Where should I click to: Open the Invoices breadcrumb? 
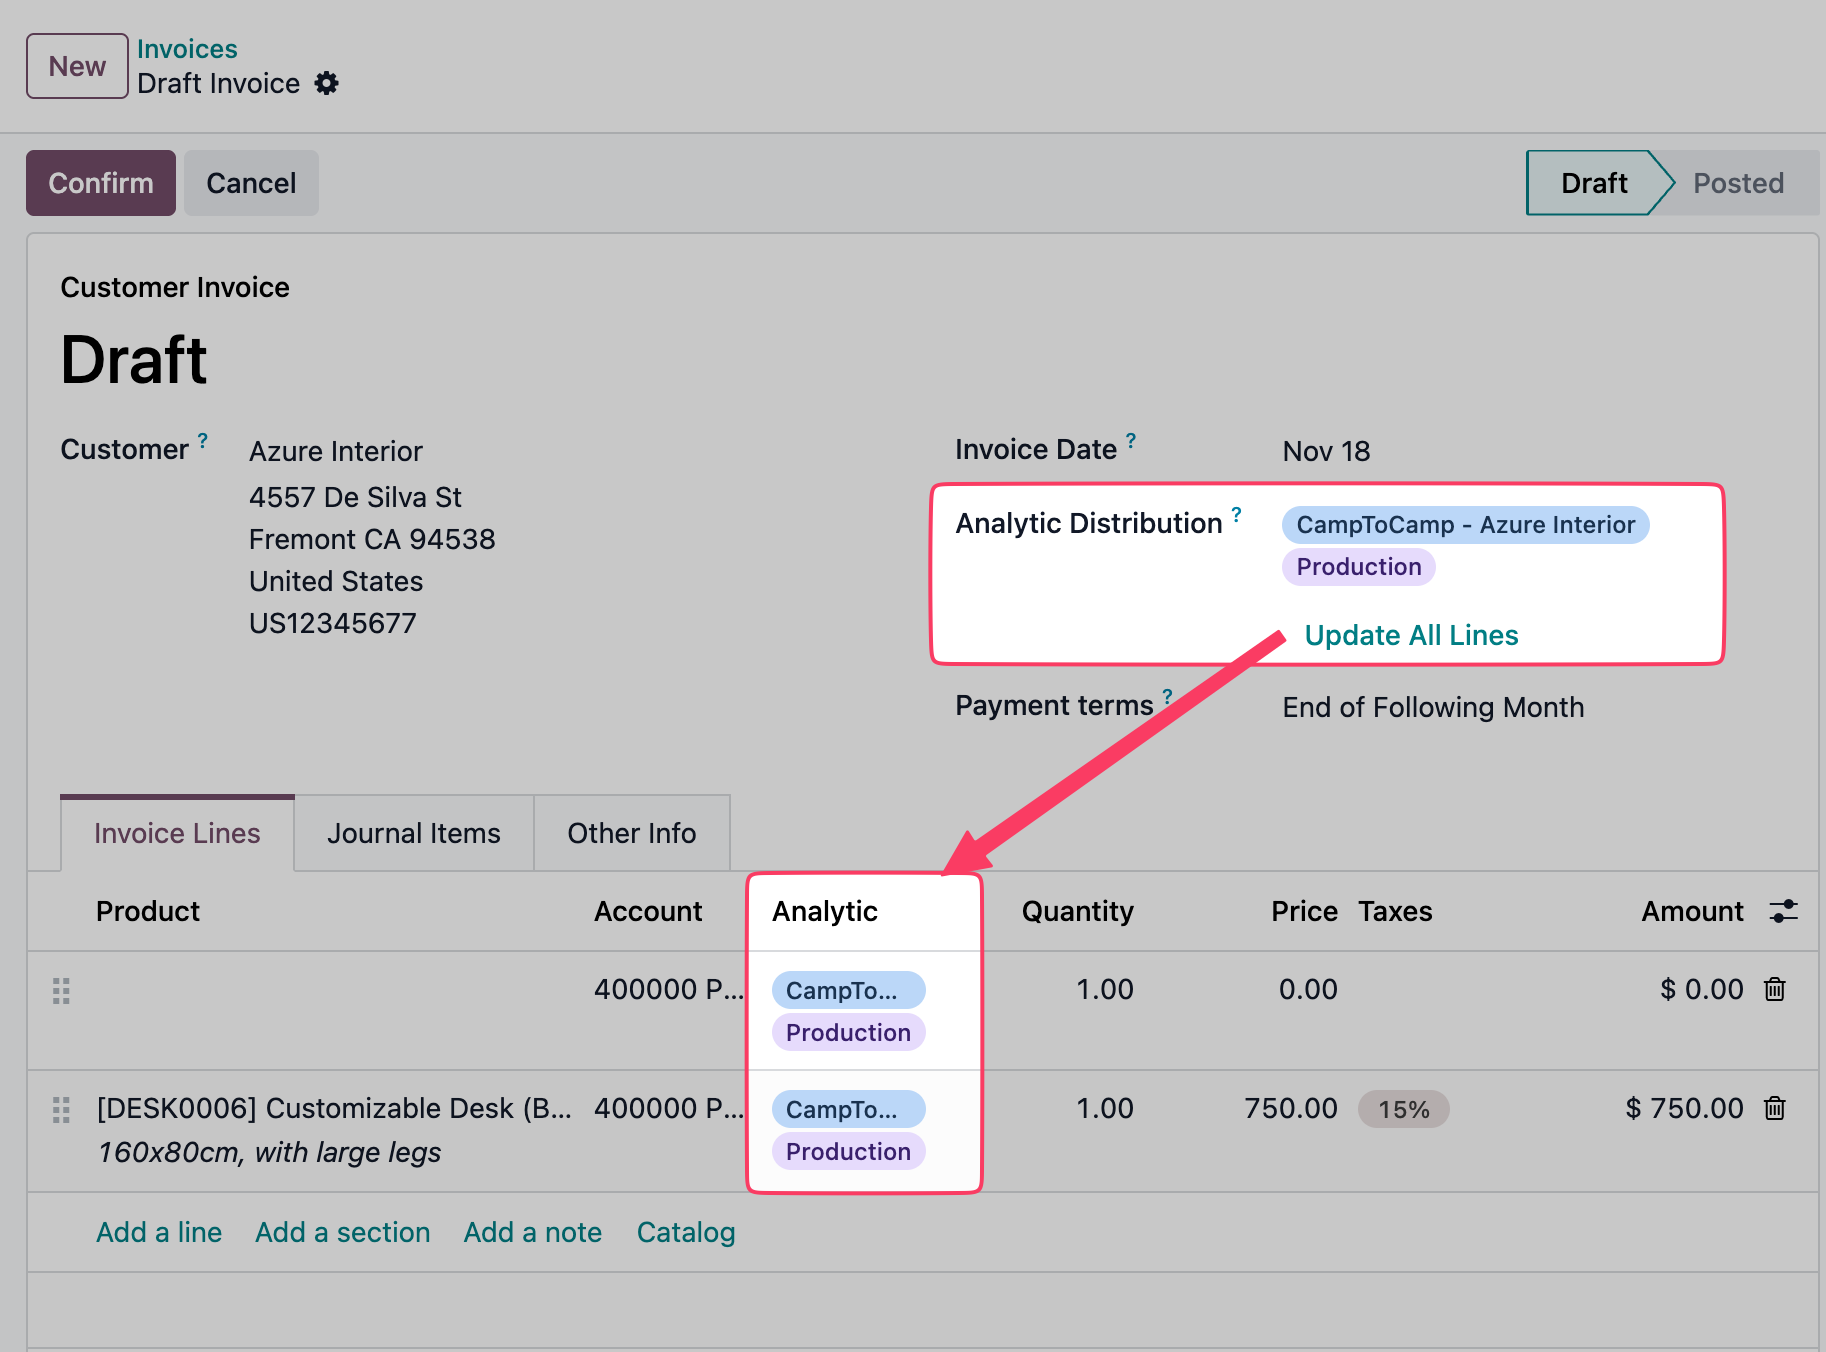187,48
